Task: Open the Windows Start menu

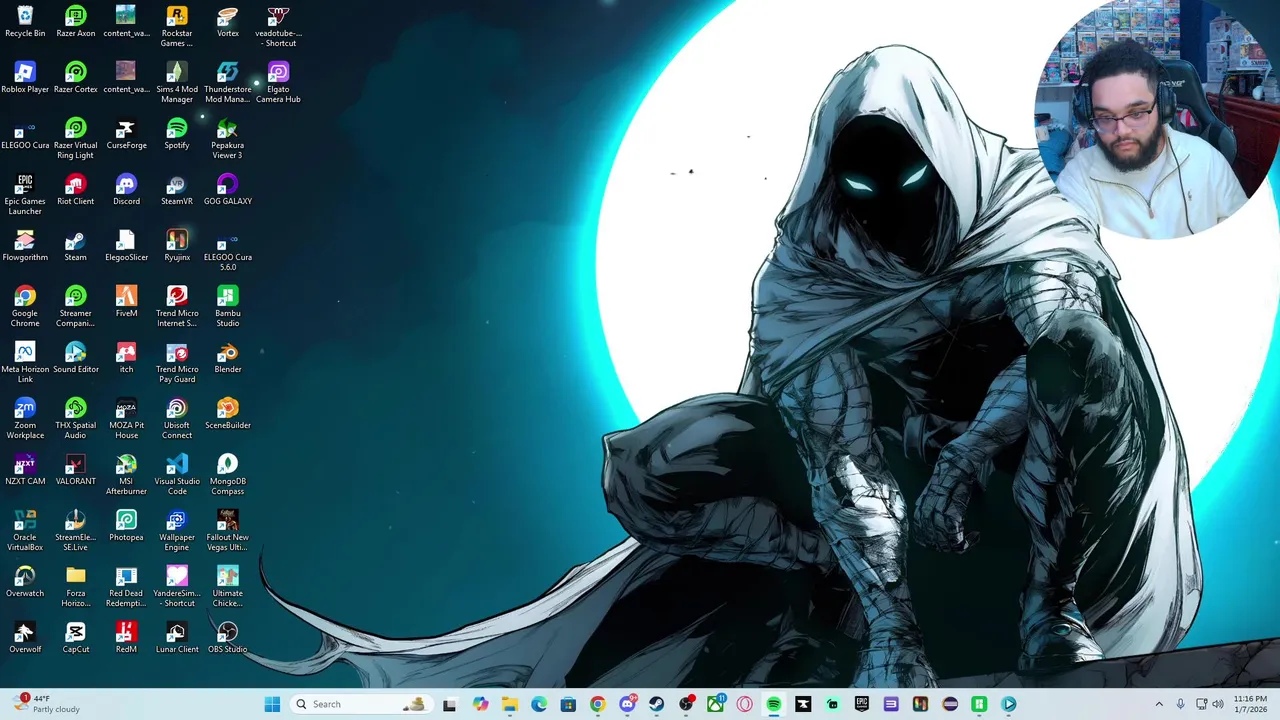Action: [272, 704]
